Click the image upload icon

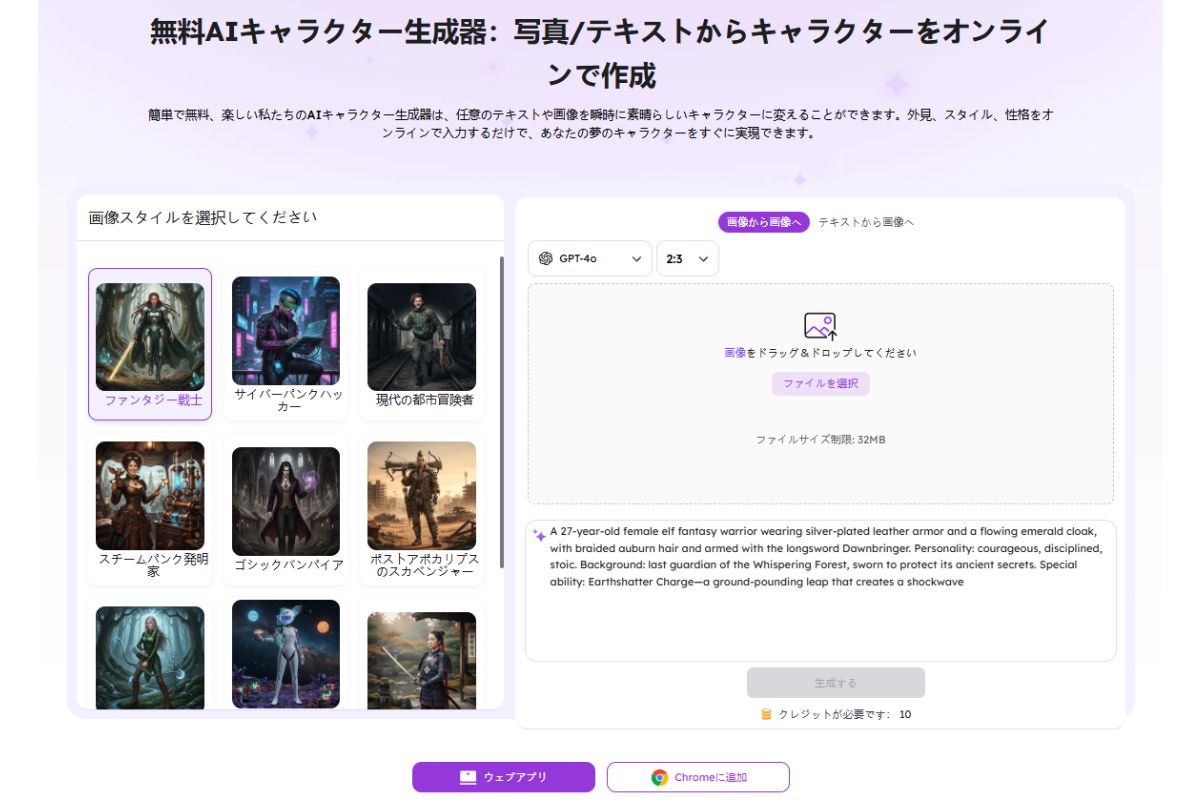tap(820, 326)
